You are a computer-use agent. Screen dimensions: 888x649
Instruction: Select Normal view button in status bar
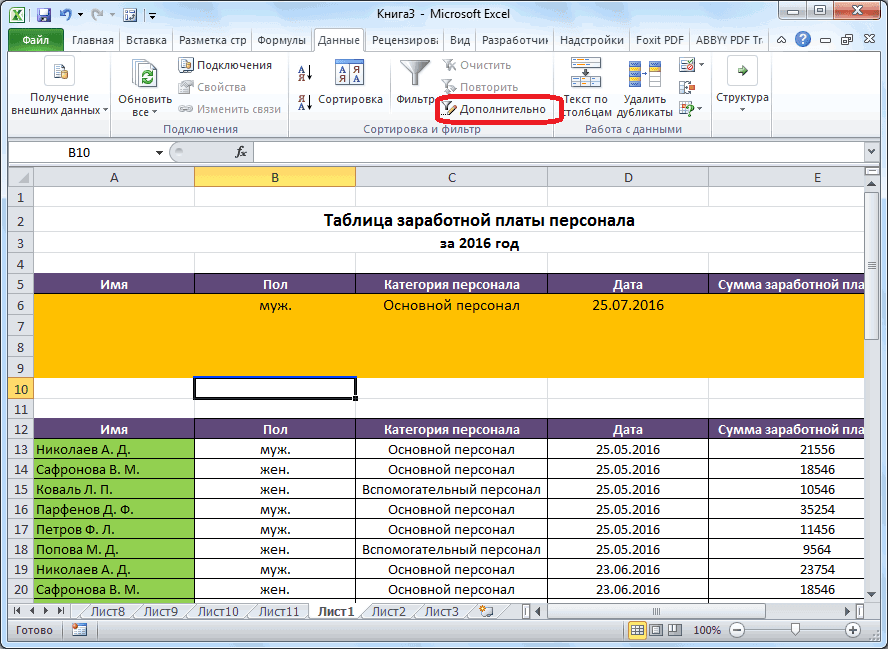click(638, 630)
